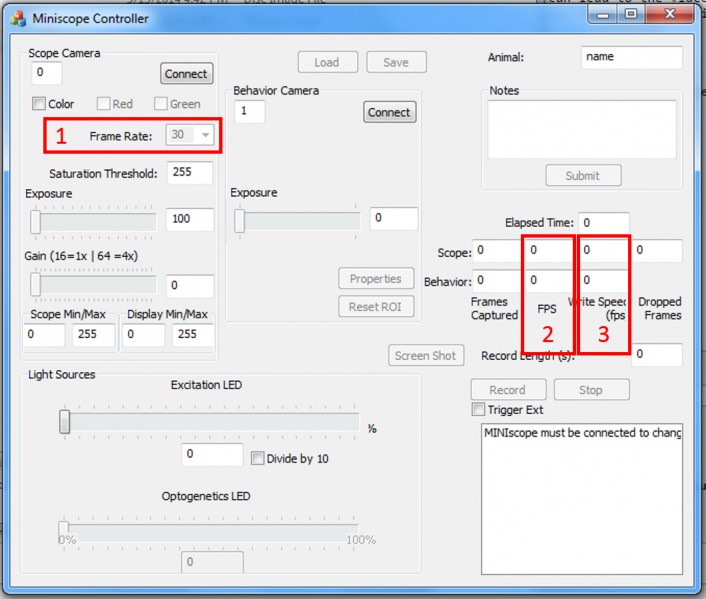Connect the Behavior Camera
706x599 pixels.
pyautogui.click(x=389, y=112)
